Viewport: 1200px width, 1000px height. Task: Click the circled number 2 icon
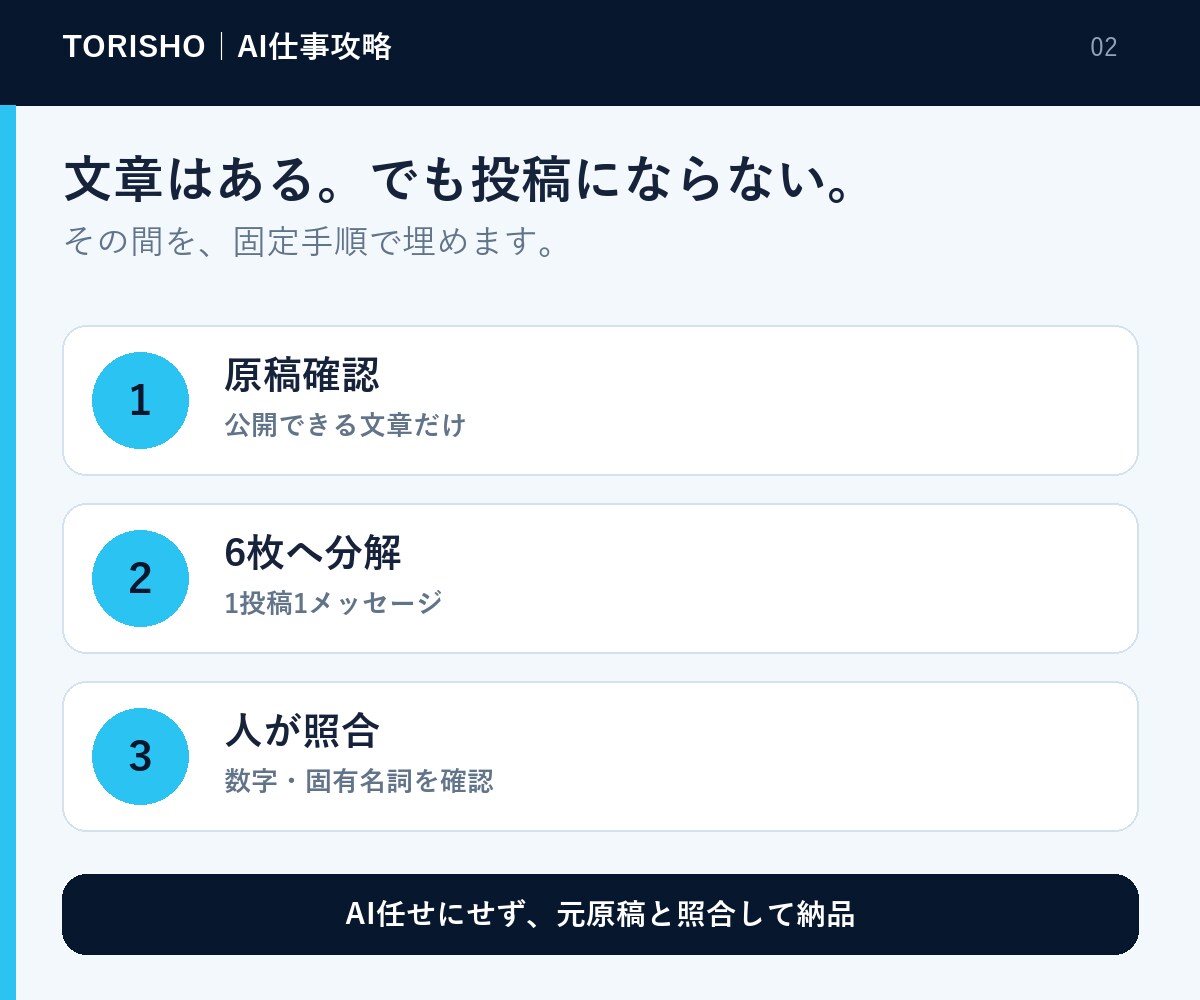pos(140,578)
